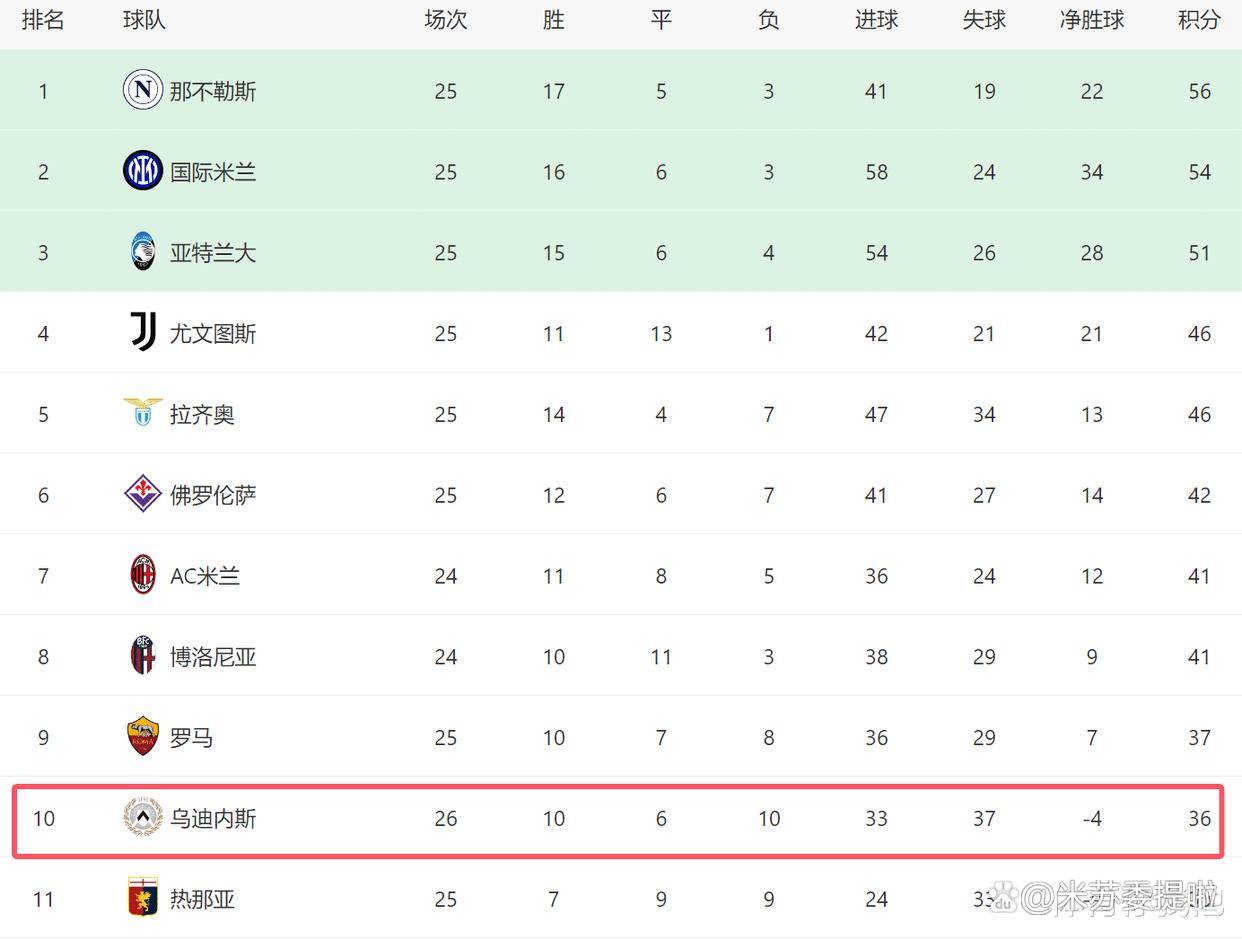This screenshot has height=940, width=1242.
Task: Click the Bologna club crest
Action: [143, 656]
